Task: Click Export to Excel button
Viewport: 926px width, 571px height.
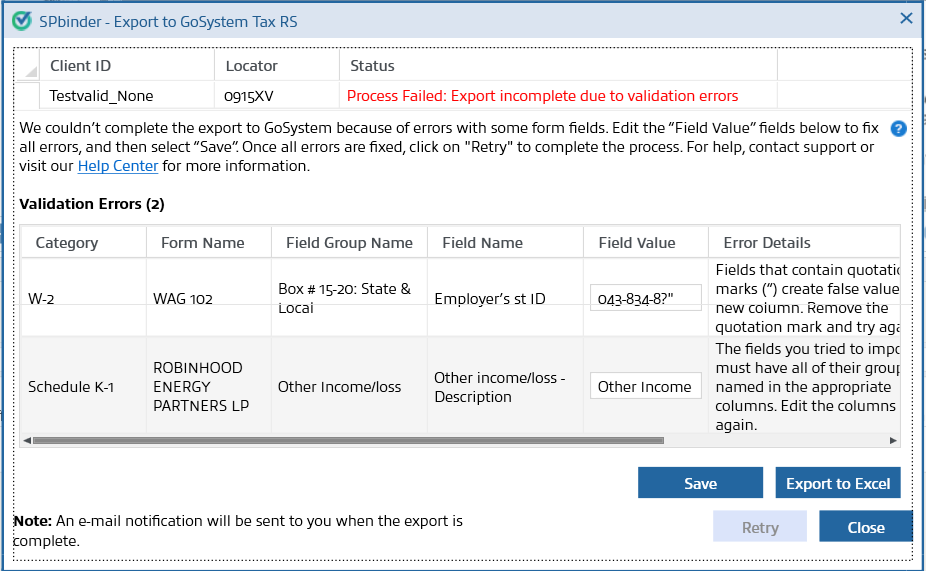Action: click(838, 483)
